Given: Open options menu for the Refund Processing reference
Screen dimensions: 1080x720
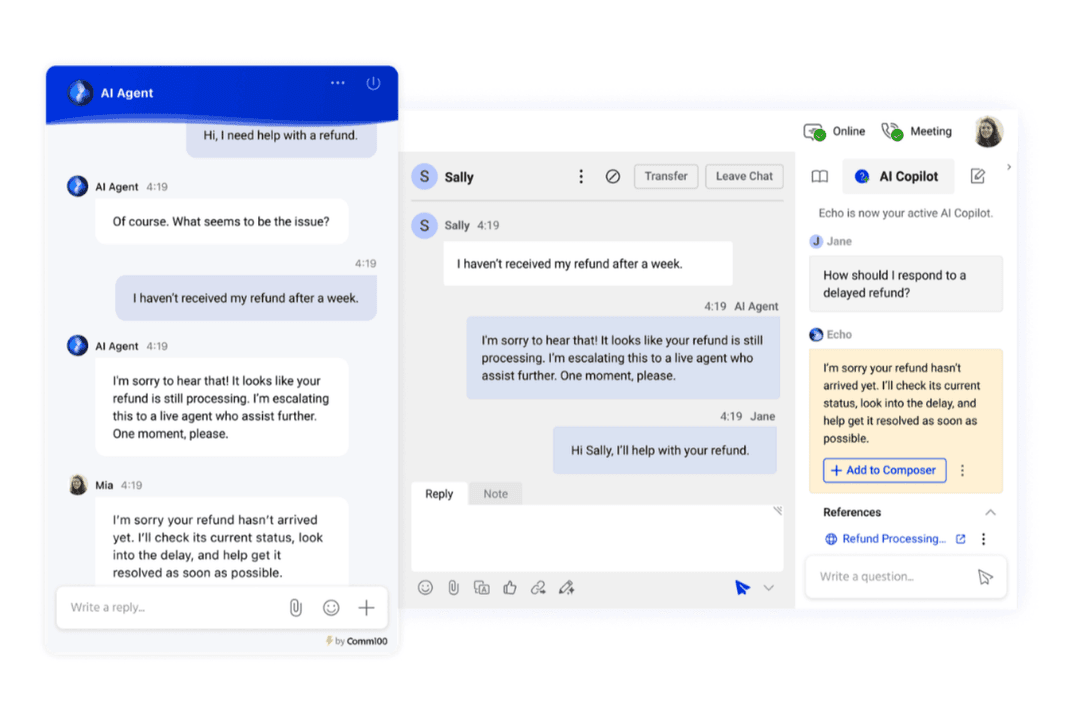Looking at the screenshot, I should (984, 539).
